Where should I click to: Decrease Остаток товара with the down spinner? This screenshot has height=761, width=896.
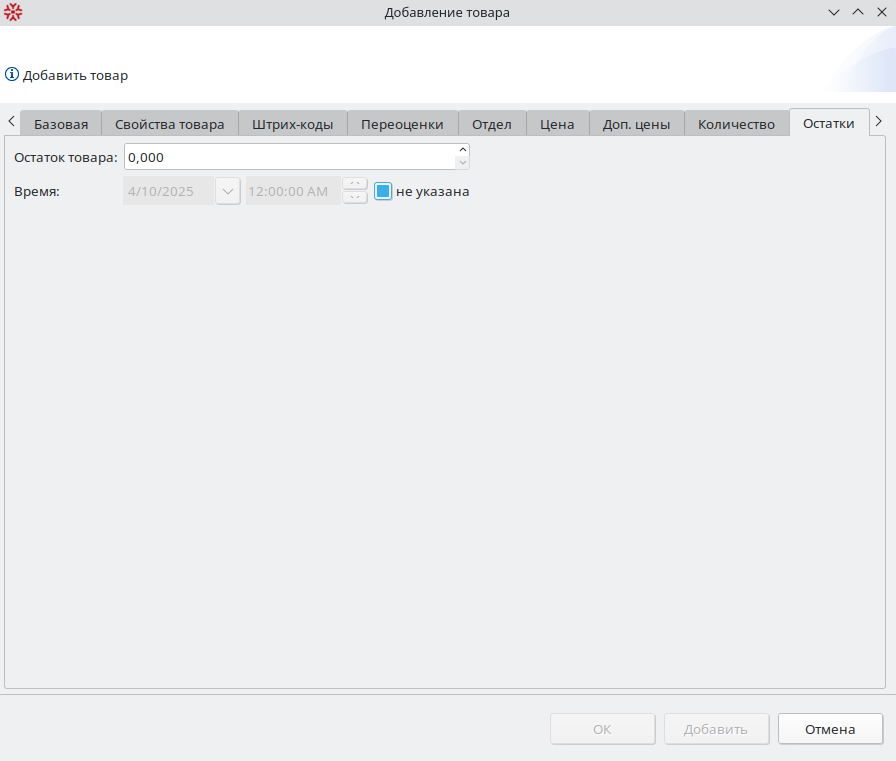[x=462, y=163]
